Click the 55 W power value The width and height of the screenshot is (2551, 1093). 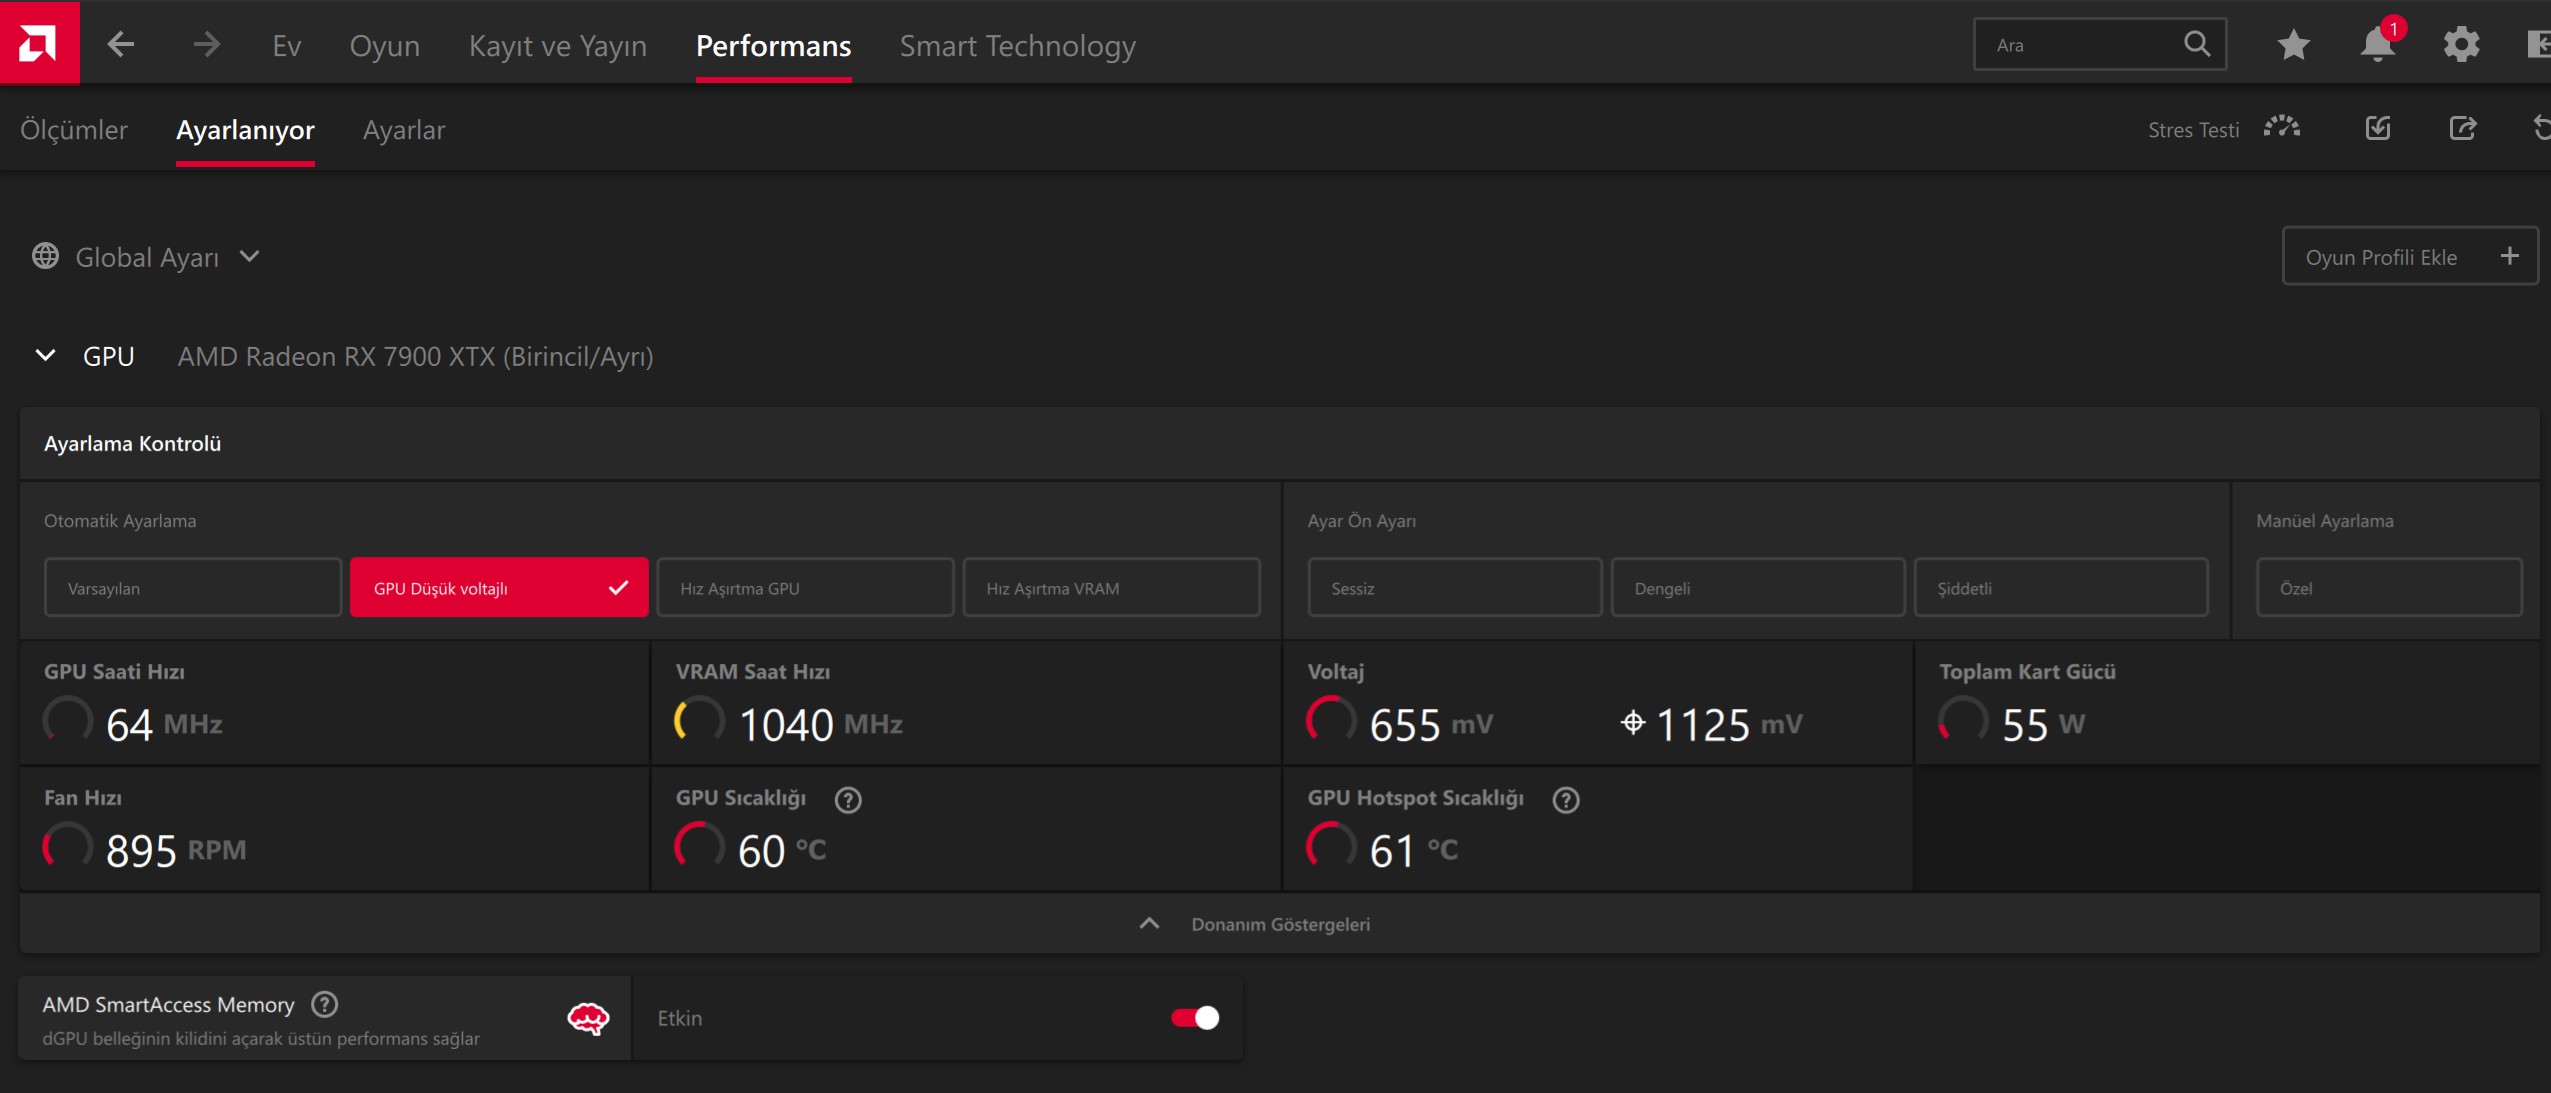click(2043, 724)
